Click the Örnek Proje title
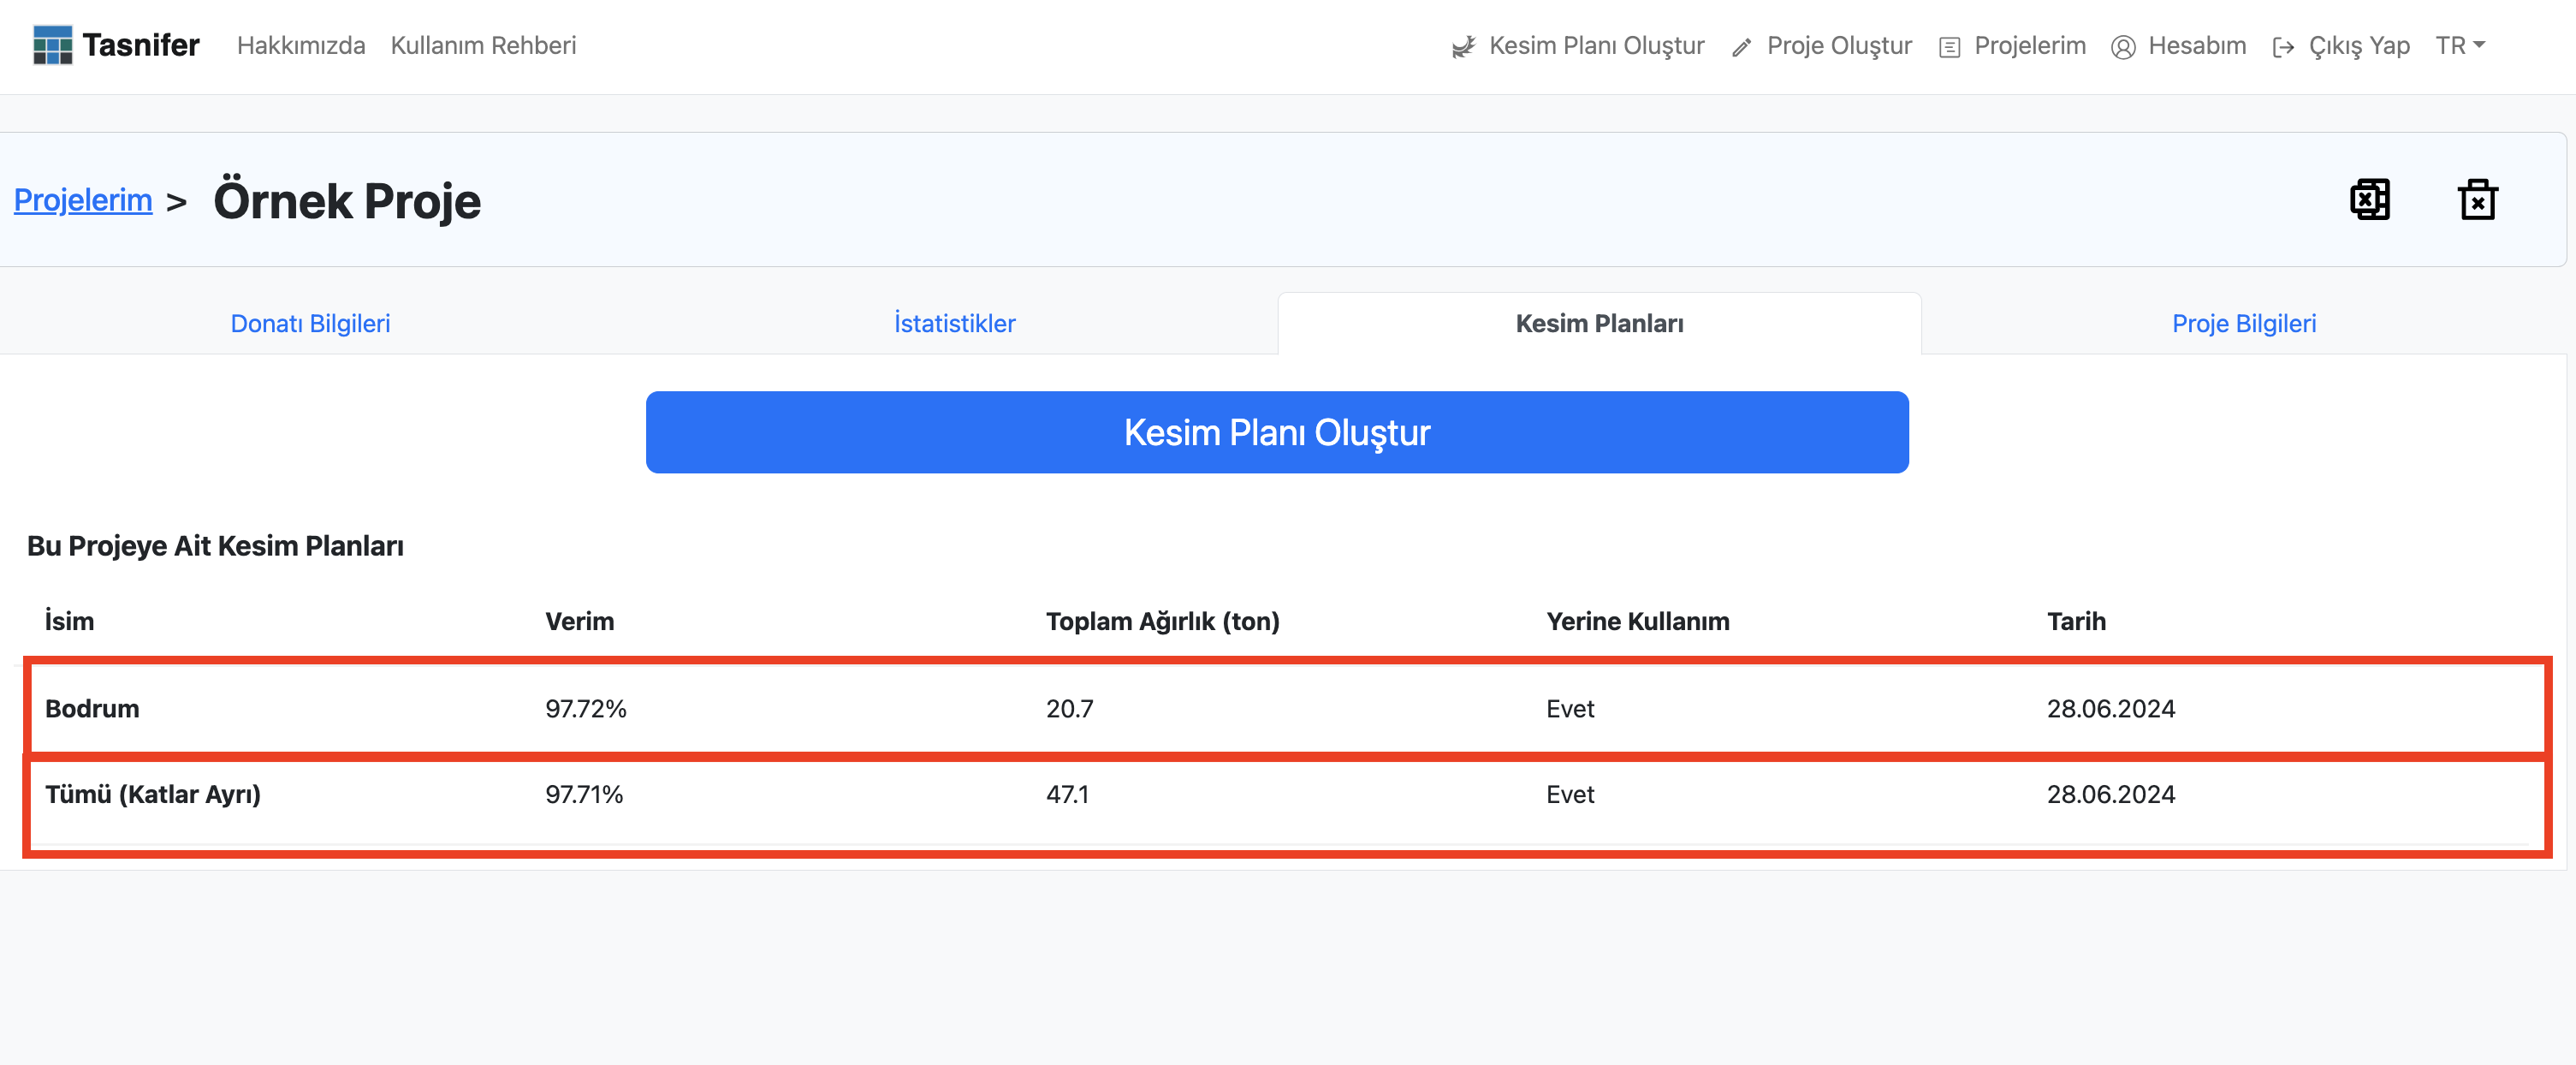Image resolution: width=2576 pixels, height=1065 pixels. [x=347, y=201]
